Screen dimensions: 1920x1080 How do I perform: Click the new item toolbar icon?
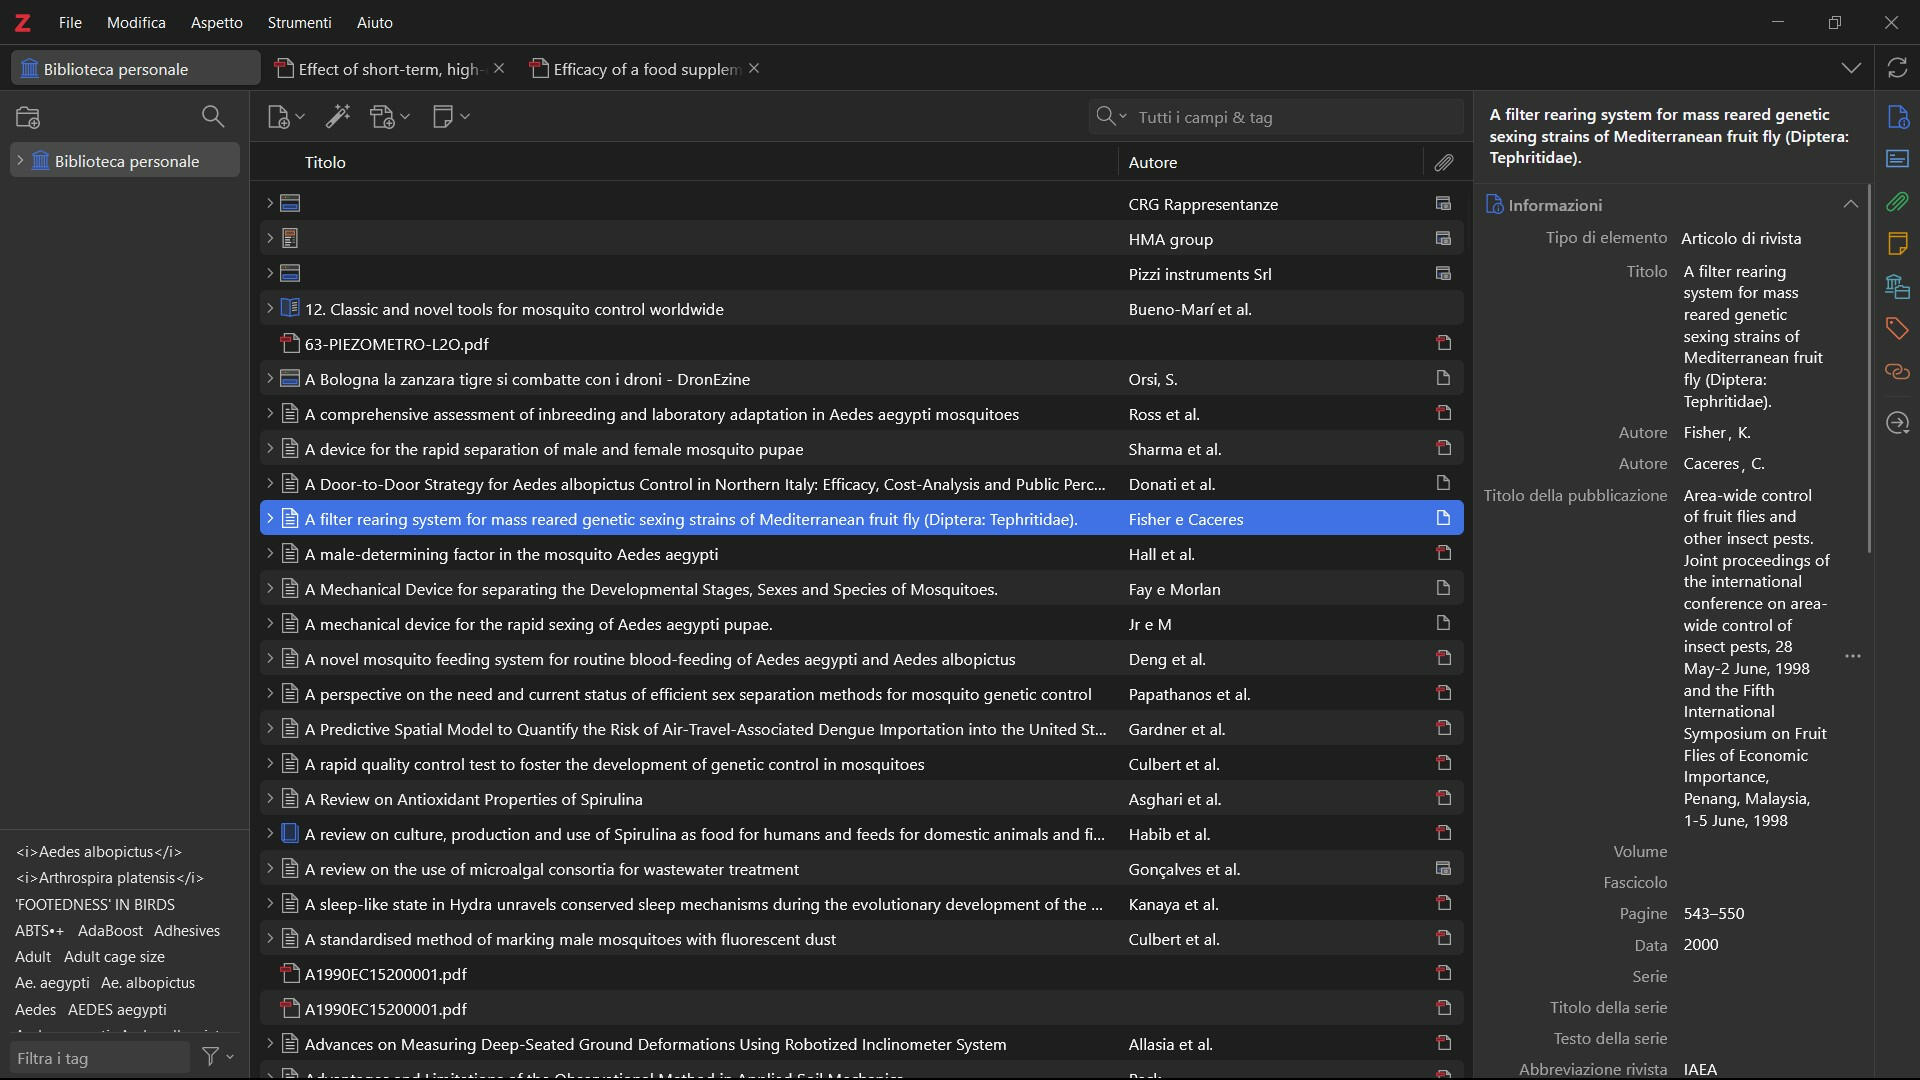click(x=279, y=117)
